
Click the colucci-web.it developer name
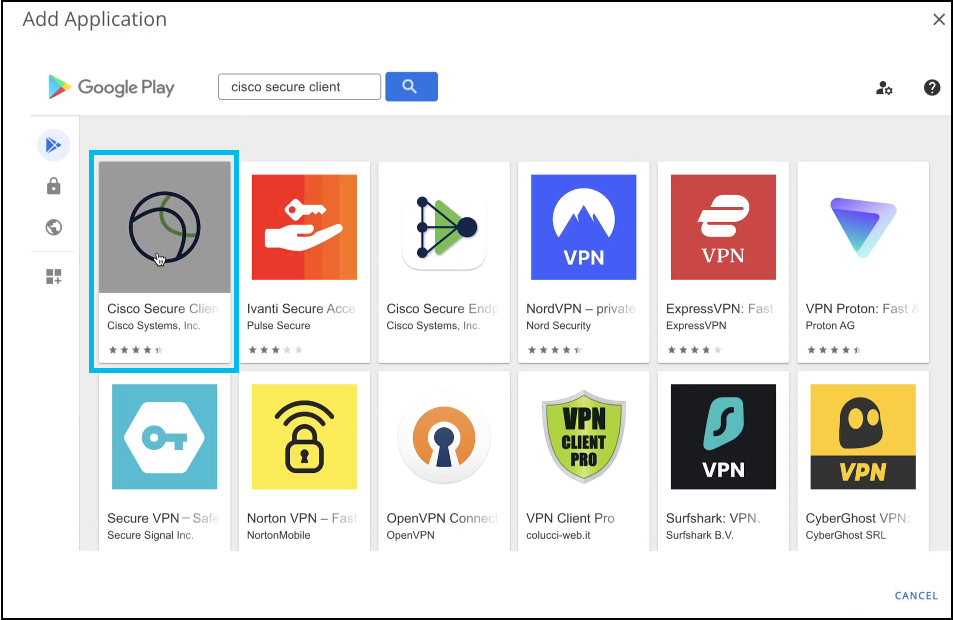[559, 536]
